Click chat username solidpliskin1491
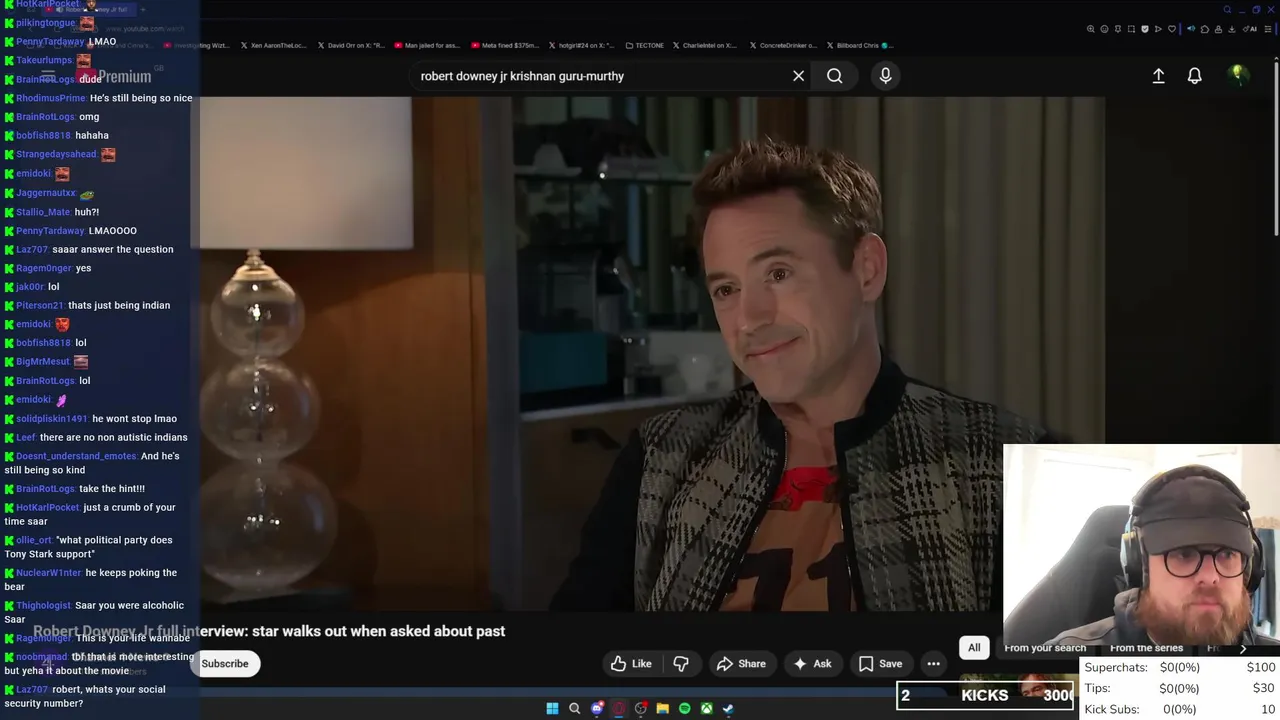1280x720 pixels. pos(52,419)
